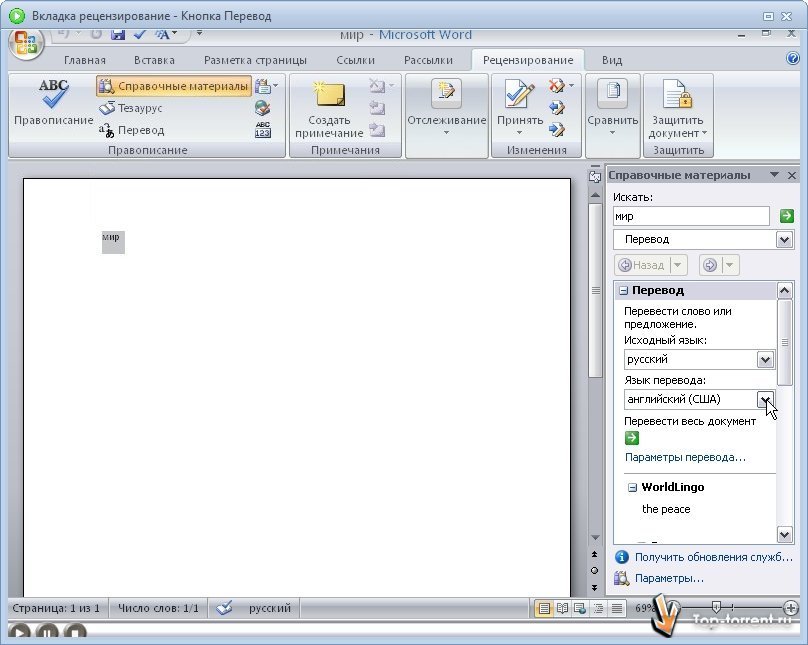The width and height of the screenshot is (808, 645).
Task: Open the Тезаурус thesaurus
Action: [131, 108]
